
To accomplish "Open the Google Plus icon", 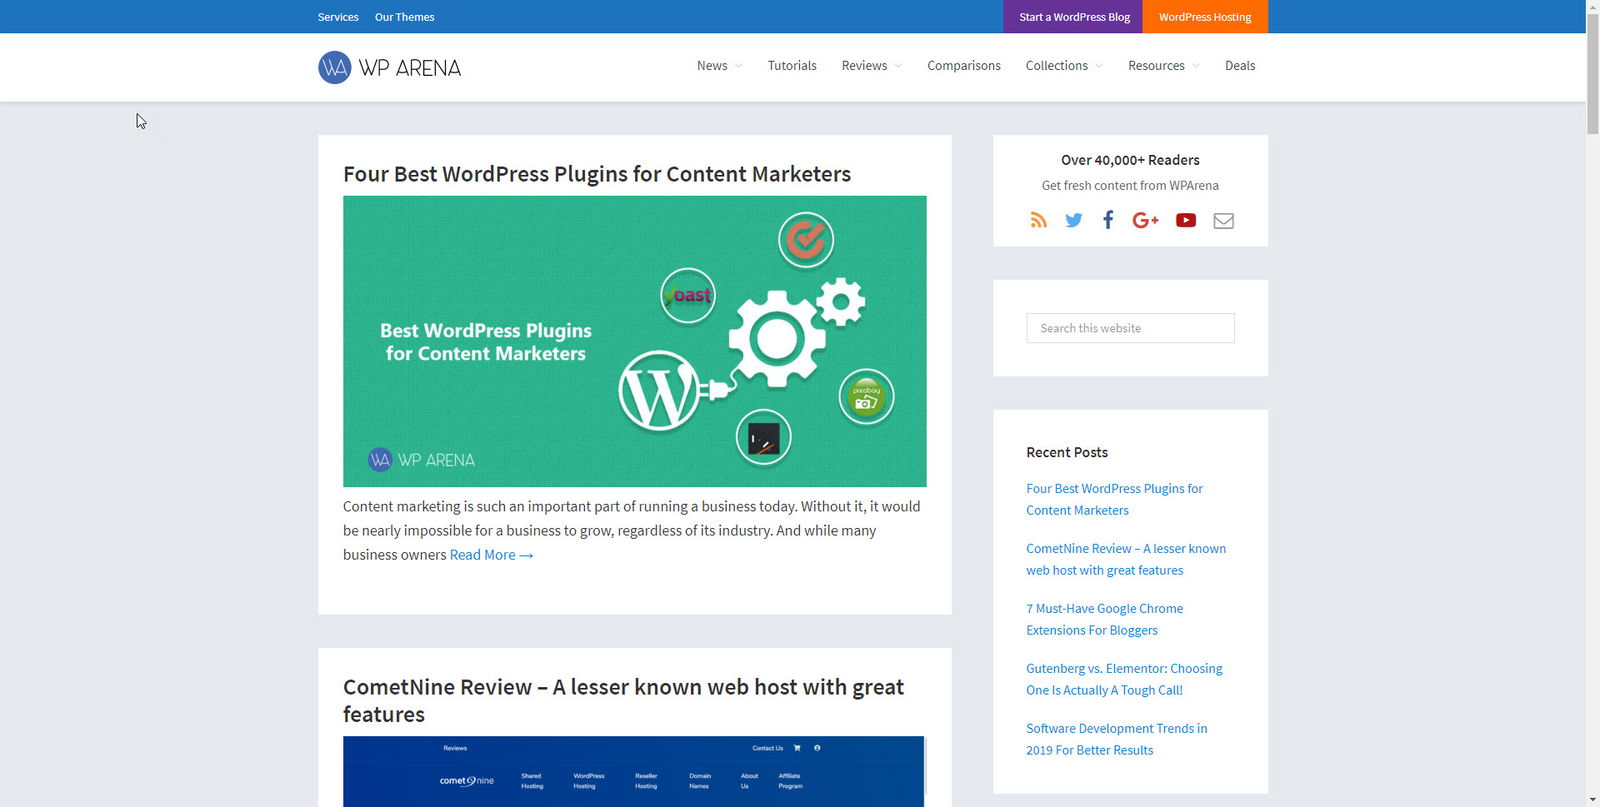I will [1145, 220].
